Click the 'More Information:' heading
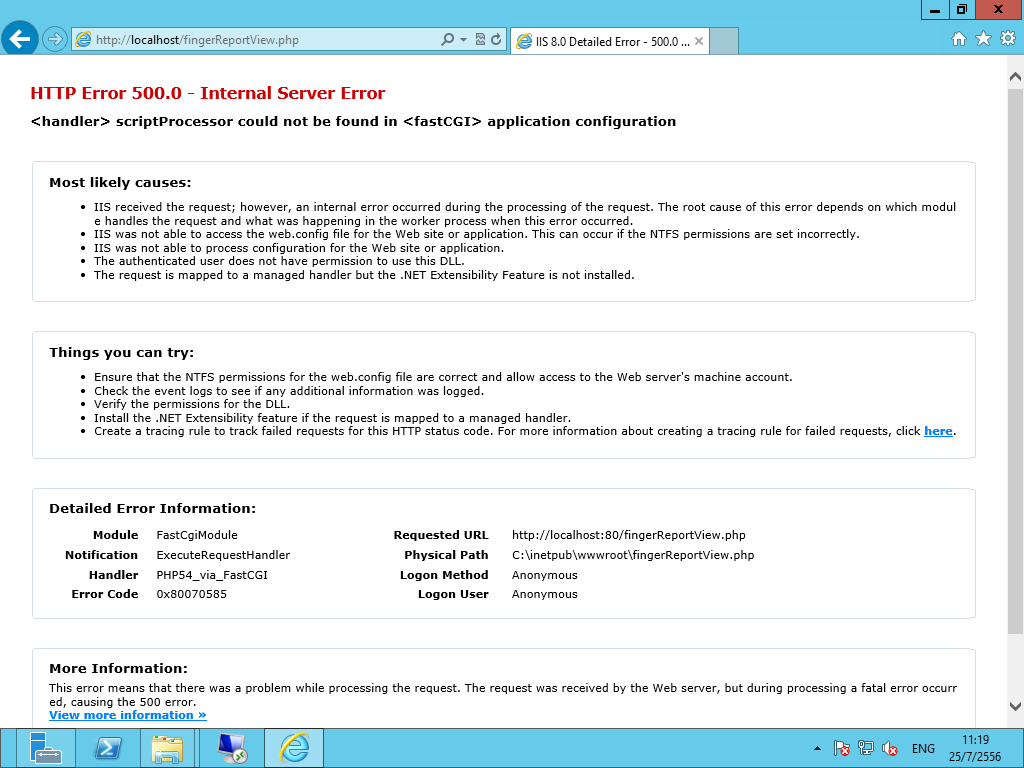The image size is (1024, 768). (118, 669)
